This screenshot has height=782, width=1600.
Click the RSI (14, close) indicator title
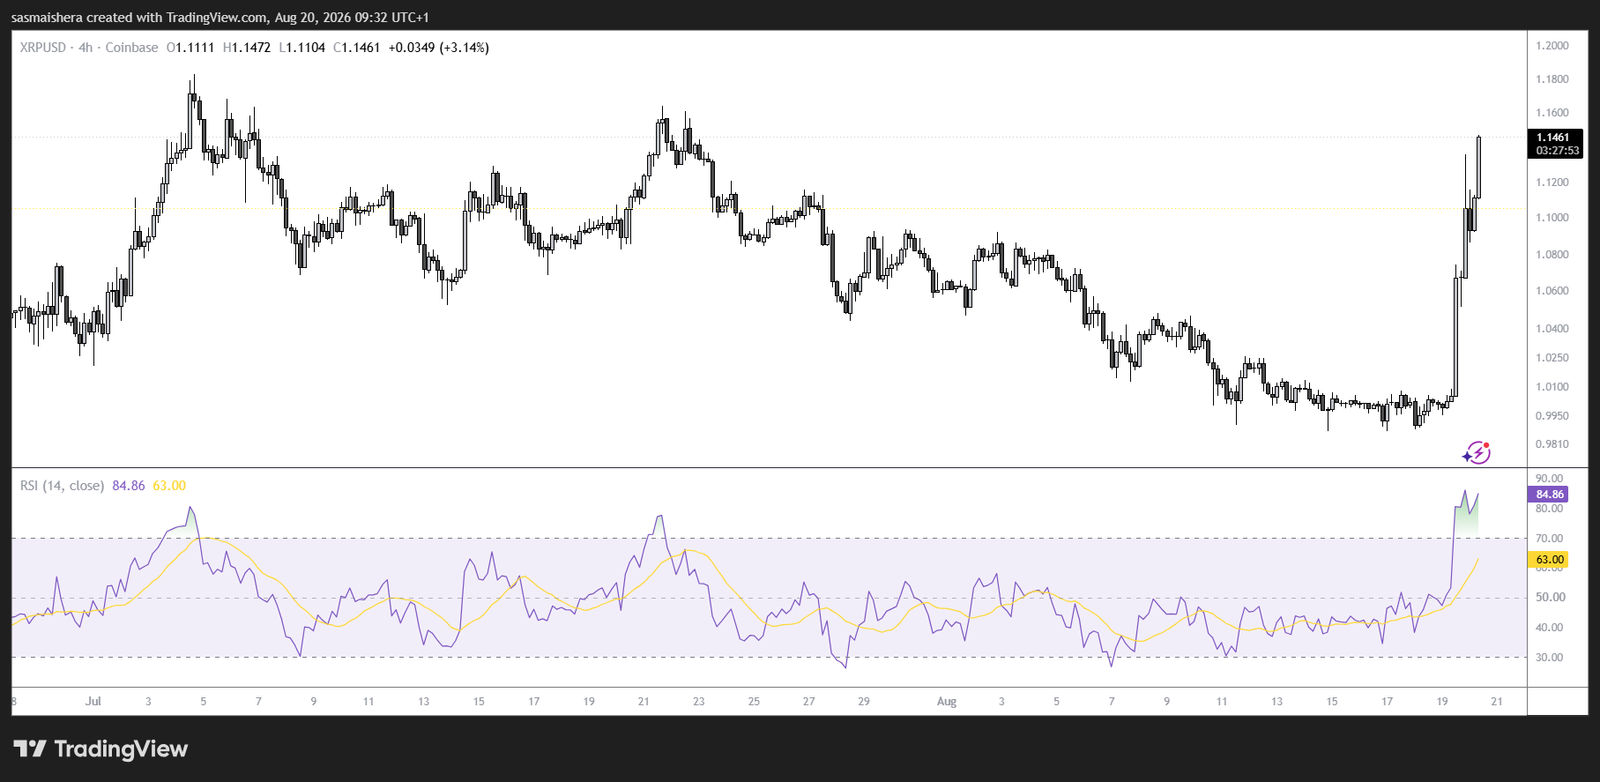[62, 485]
